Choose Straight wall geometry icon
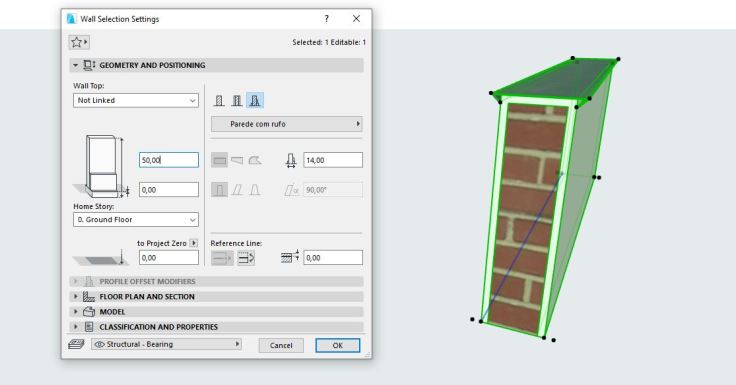The width and height of the screenshot is (736, 385). coord(219,160)
